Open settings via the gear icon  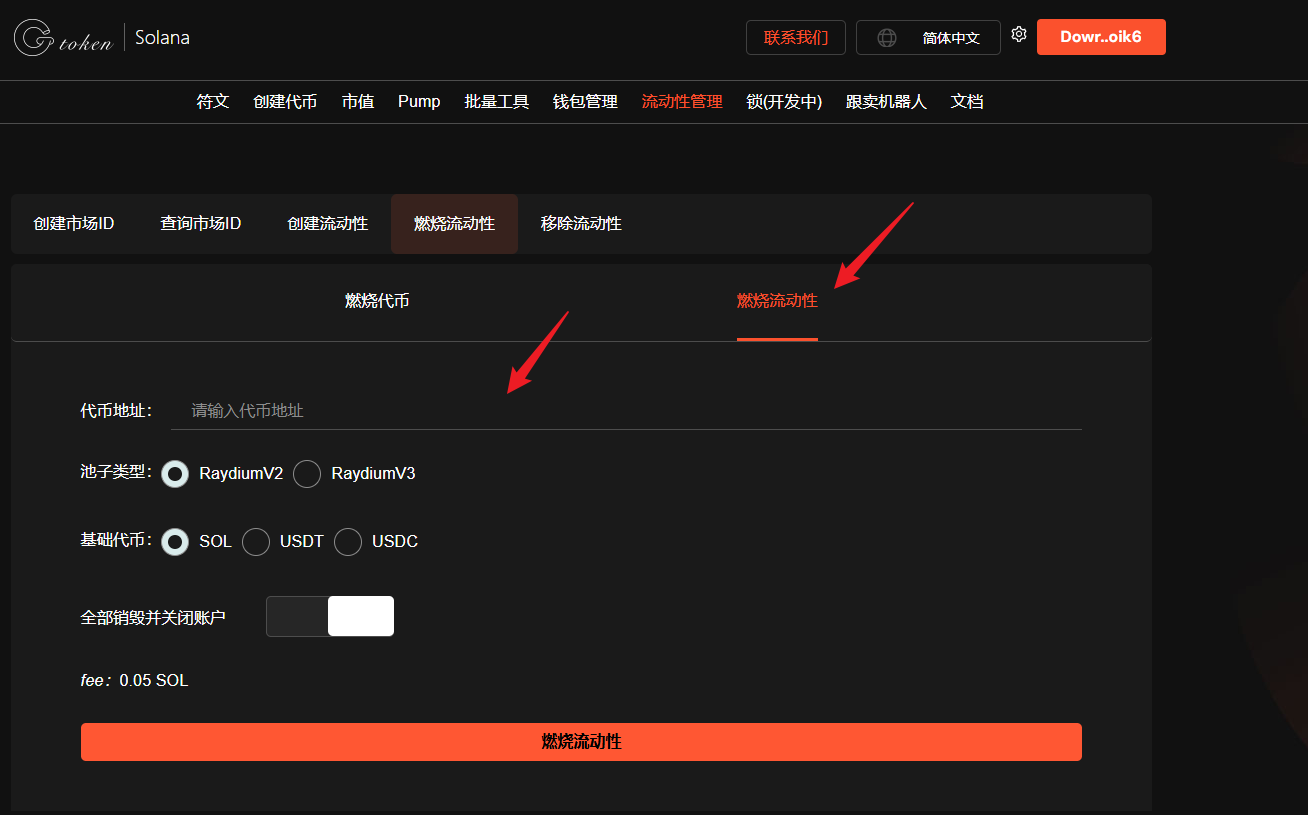(1018, 34)
